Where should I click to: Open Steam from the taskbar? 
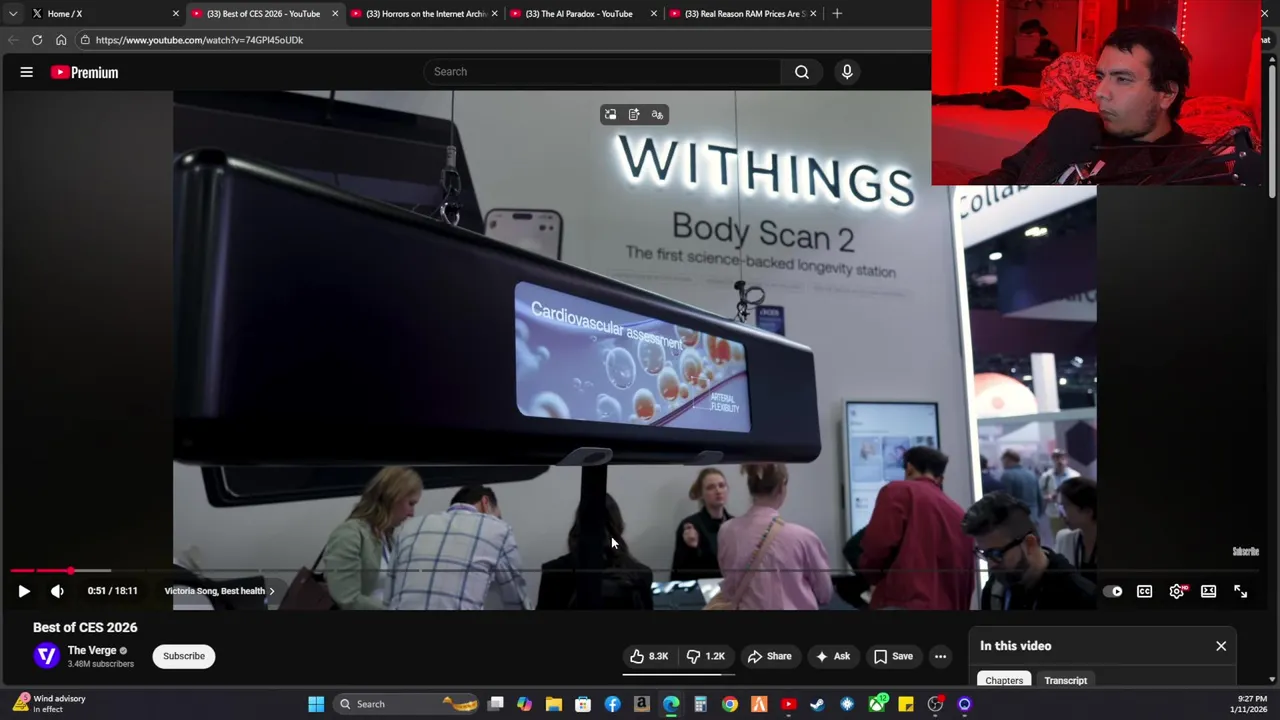tap(817, 704)
